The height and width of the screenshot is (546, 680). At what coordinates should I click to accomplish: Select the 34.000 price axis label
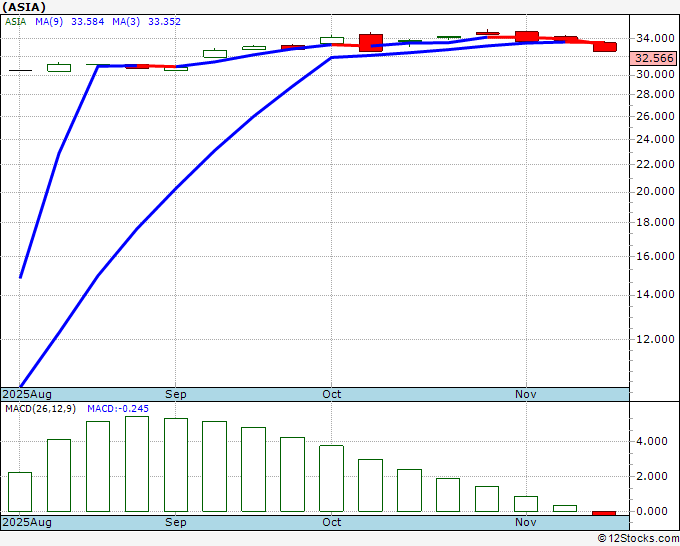[x=655, y=39]
